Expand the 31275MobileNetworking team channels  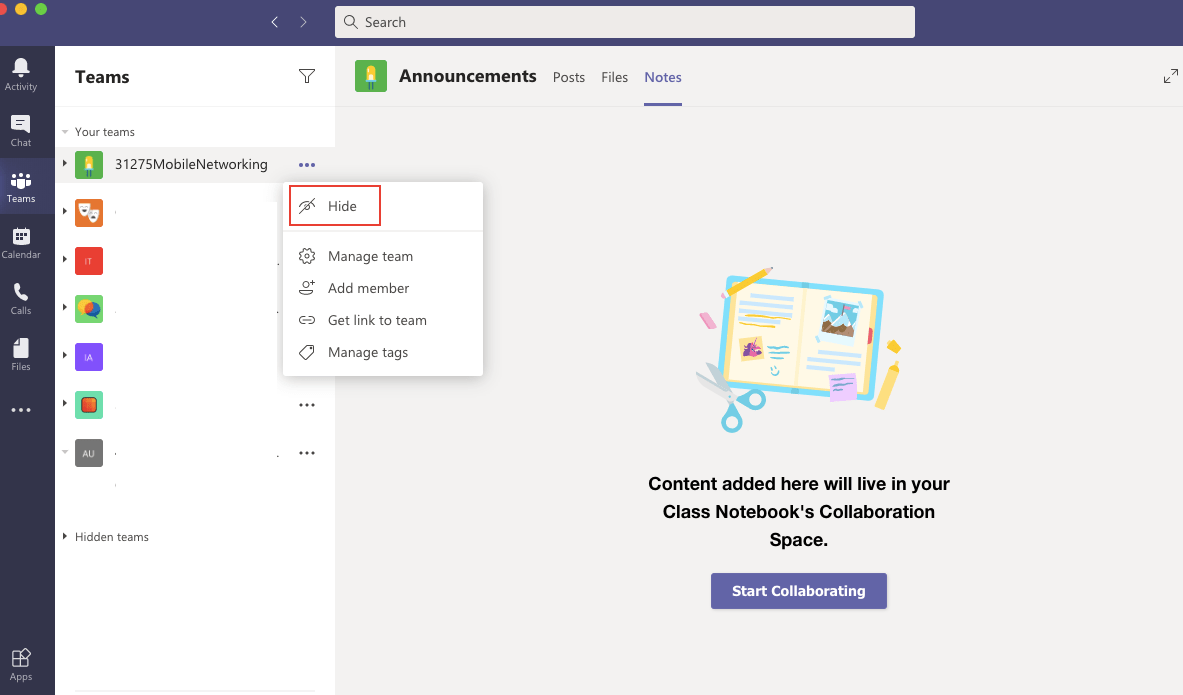[x=65, y=164]
